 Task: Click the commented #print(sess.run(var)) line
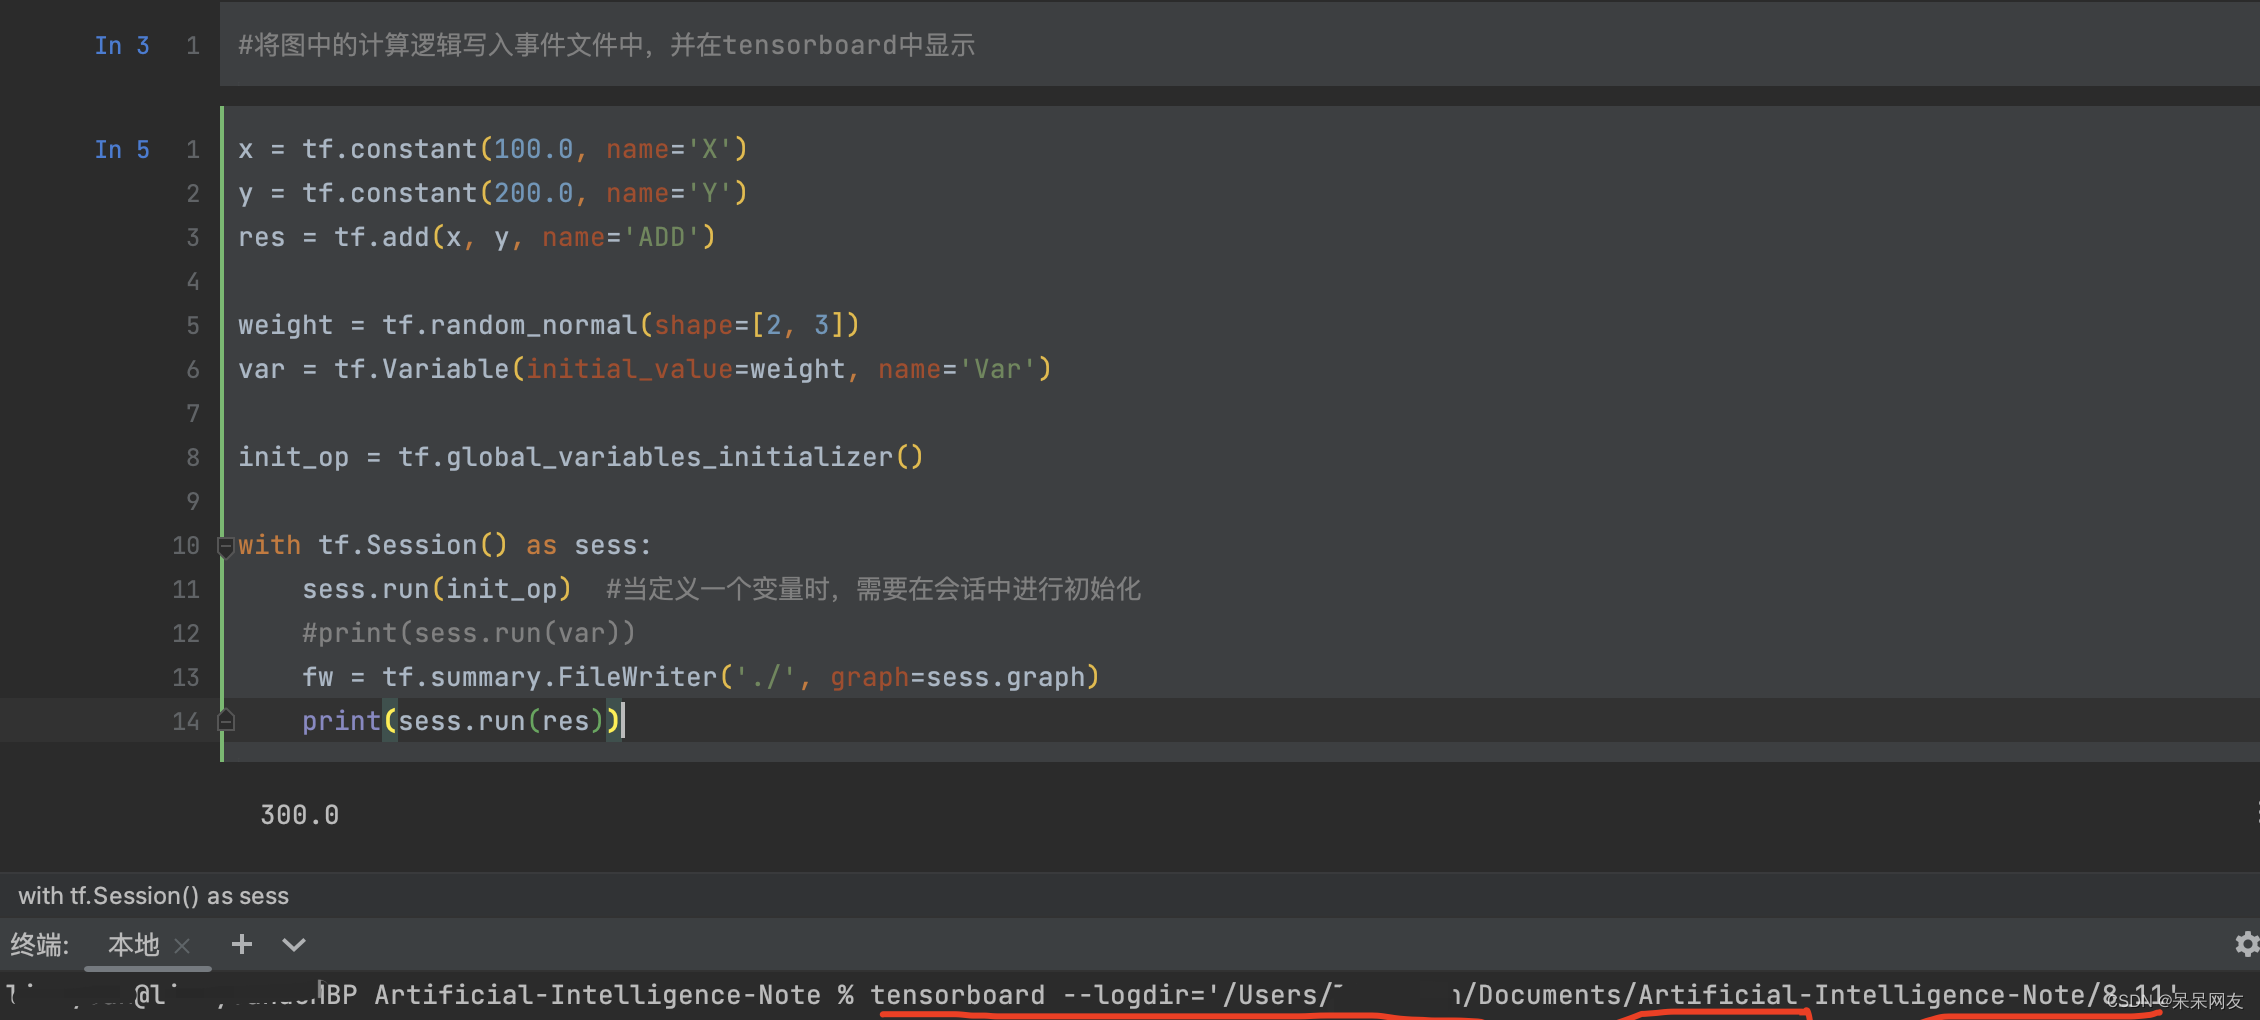[468, 633]
